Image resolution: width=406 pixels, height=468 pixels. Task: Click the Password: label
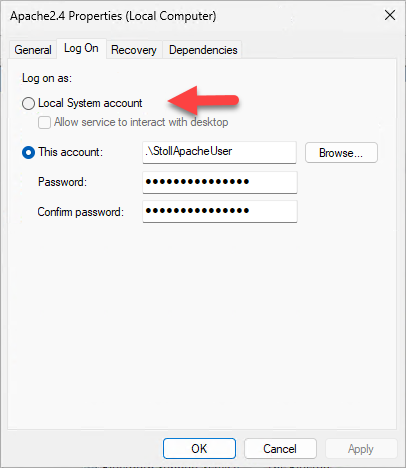click(62, 182)
